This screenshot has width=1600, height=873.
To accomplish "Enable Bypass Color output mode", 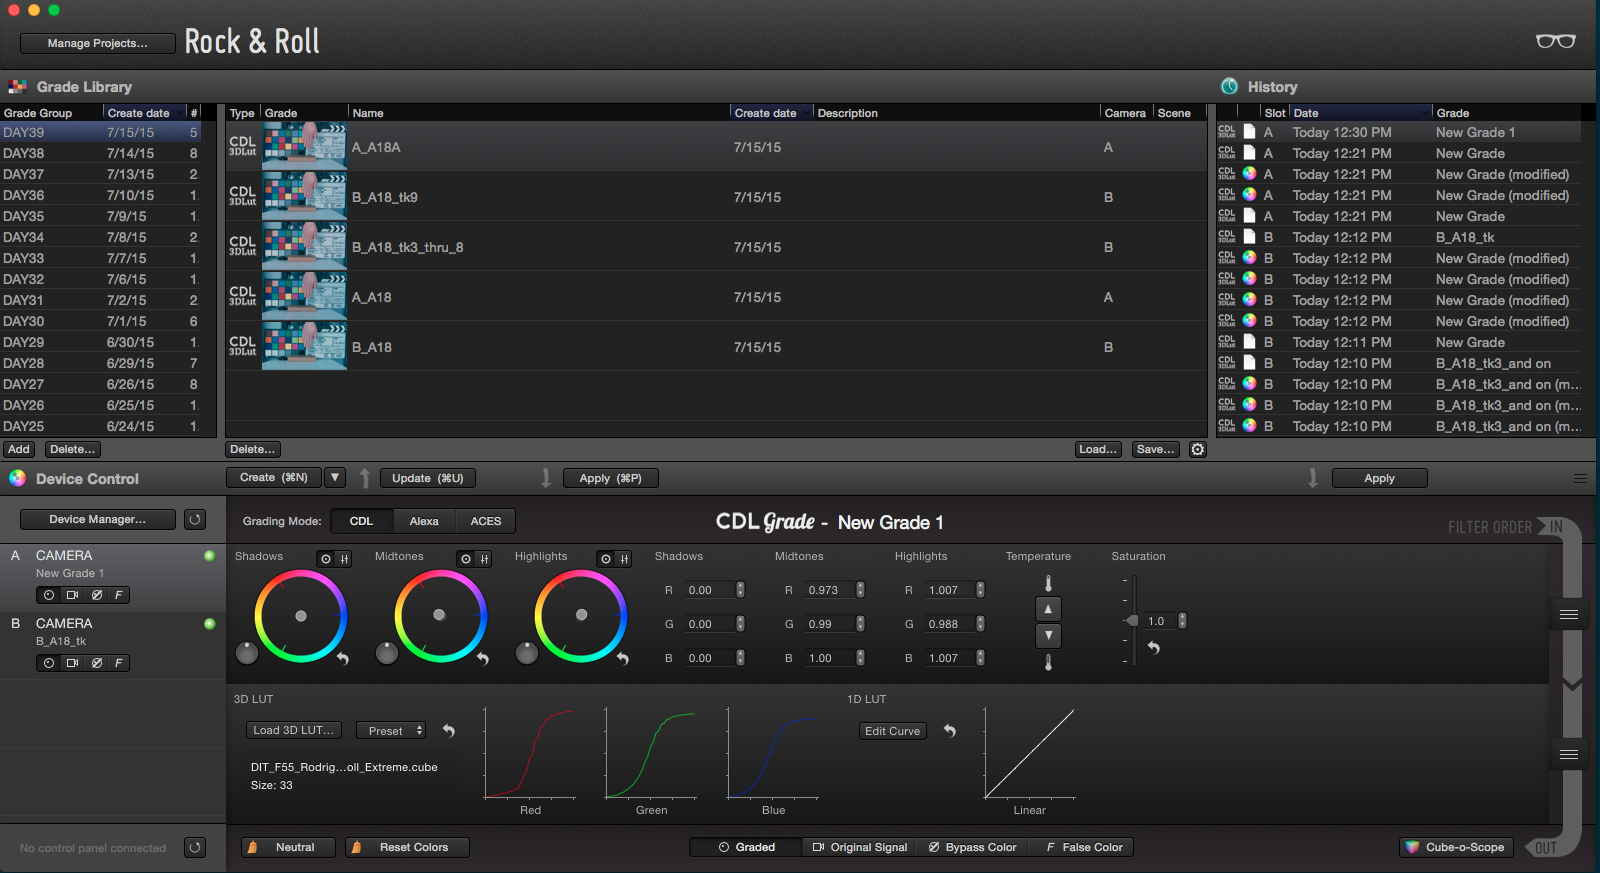I will pos(973,847).
